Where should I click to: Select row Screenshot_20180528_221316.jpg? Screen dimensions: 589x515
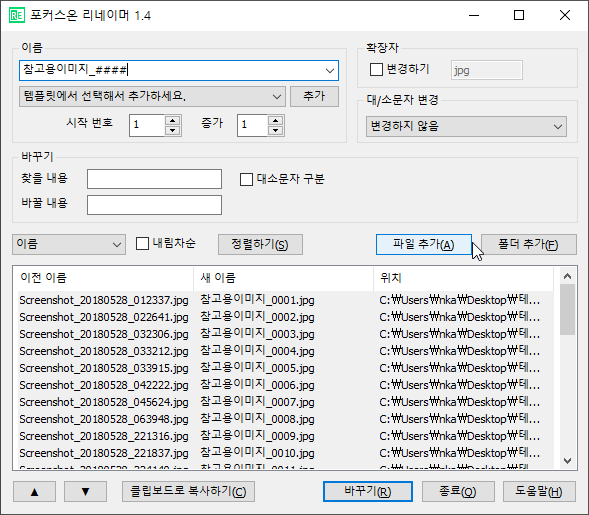click(x=285, y=436)
